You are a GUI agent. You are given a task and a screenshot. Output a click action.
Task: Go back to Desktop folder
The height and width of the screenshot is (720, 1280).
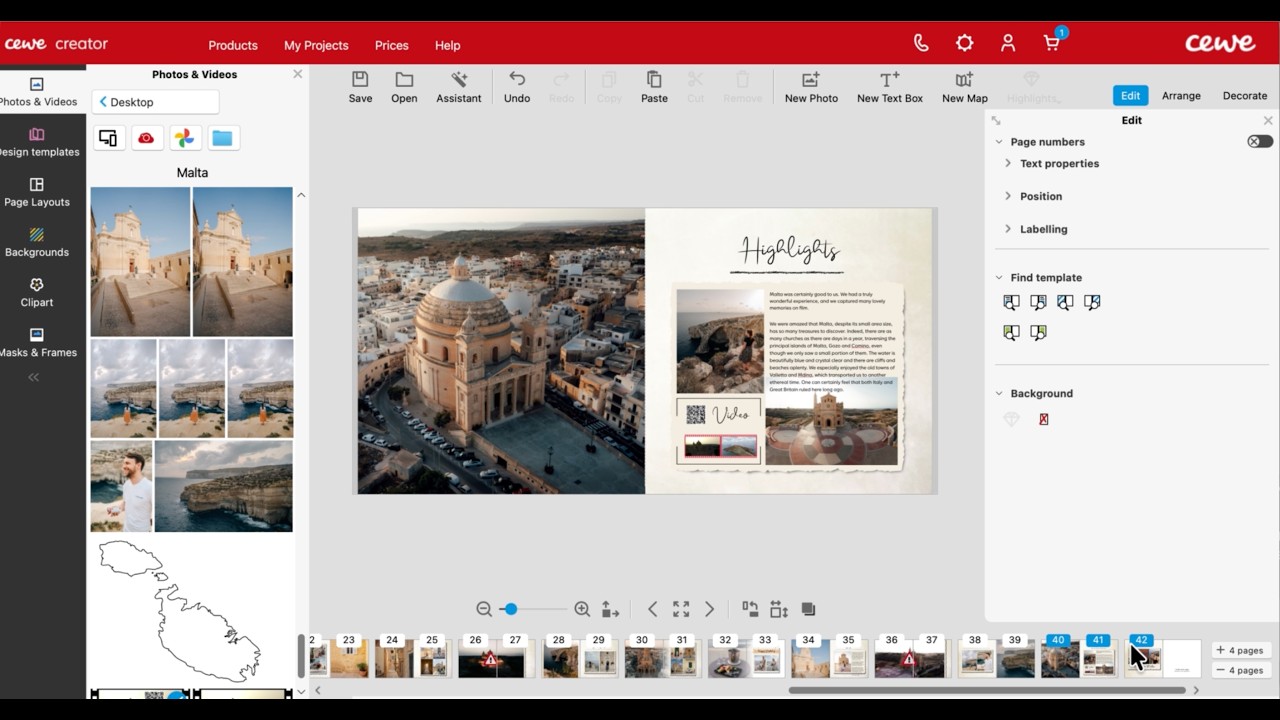click(156, 102)
